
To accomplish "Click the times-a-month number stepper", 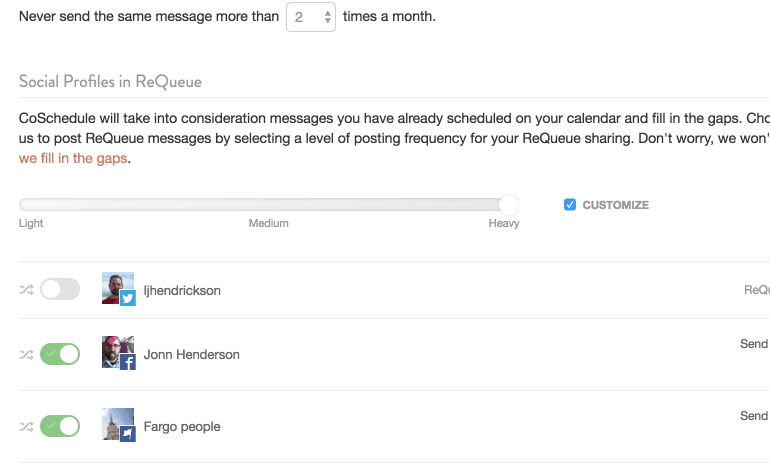I will (x=311, y=17).
